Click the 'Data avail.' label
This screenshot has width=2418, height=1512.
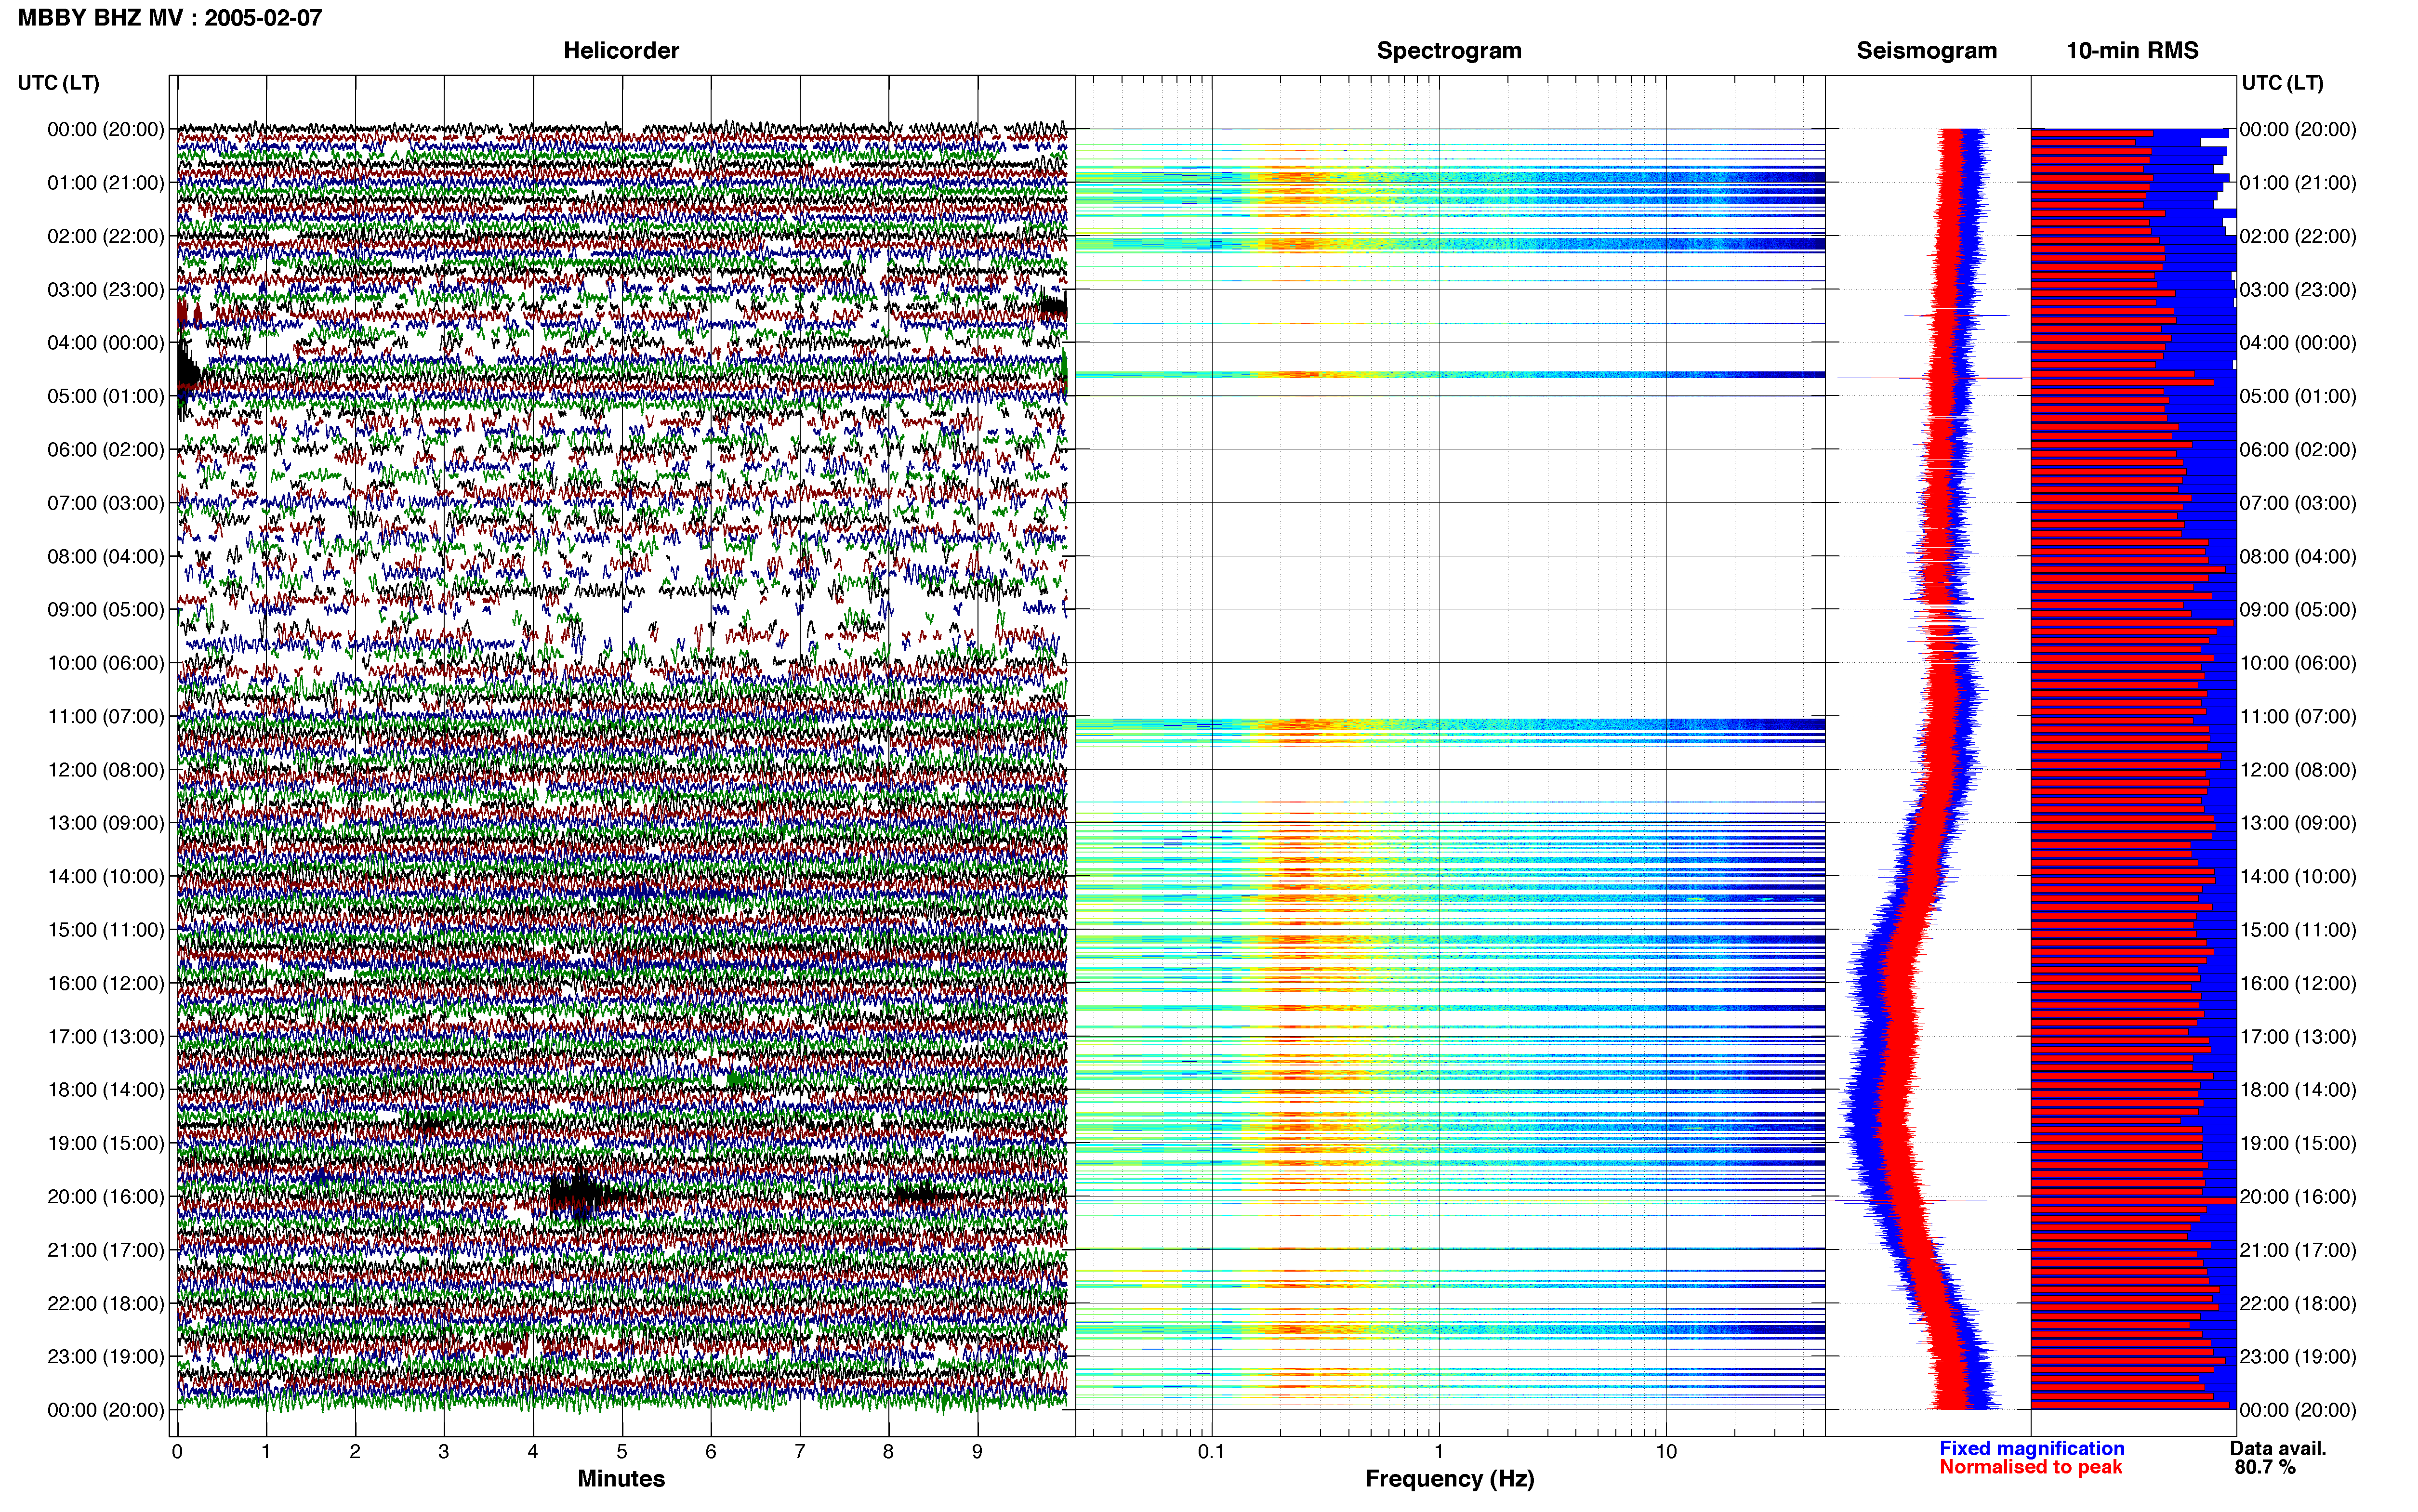click(x=2278, y=1448)
